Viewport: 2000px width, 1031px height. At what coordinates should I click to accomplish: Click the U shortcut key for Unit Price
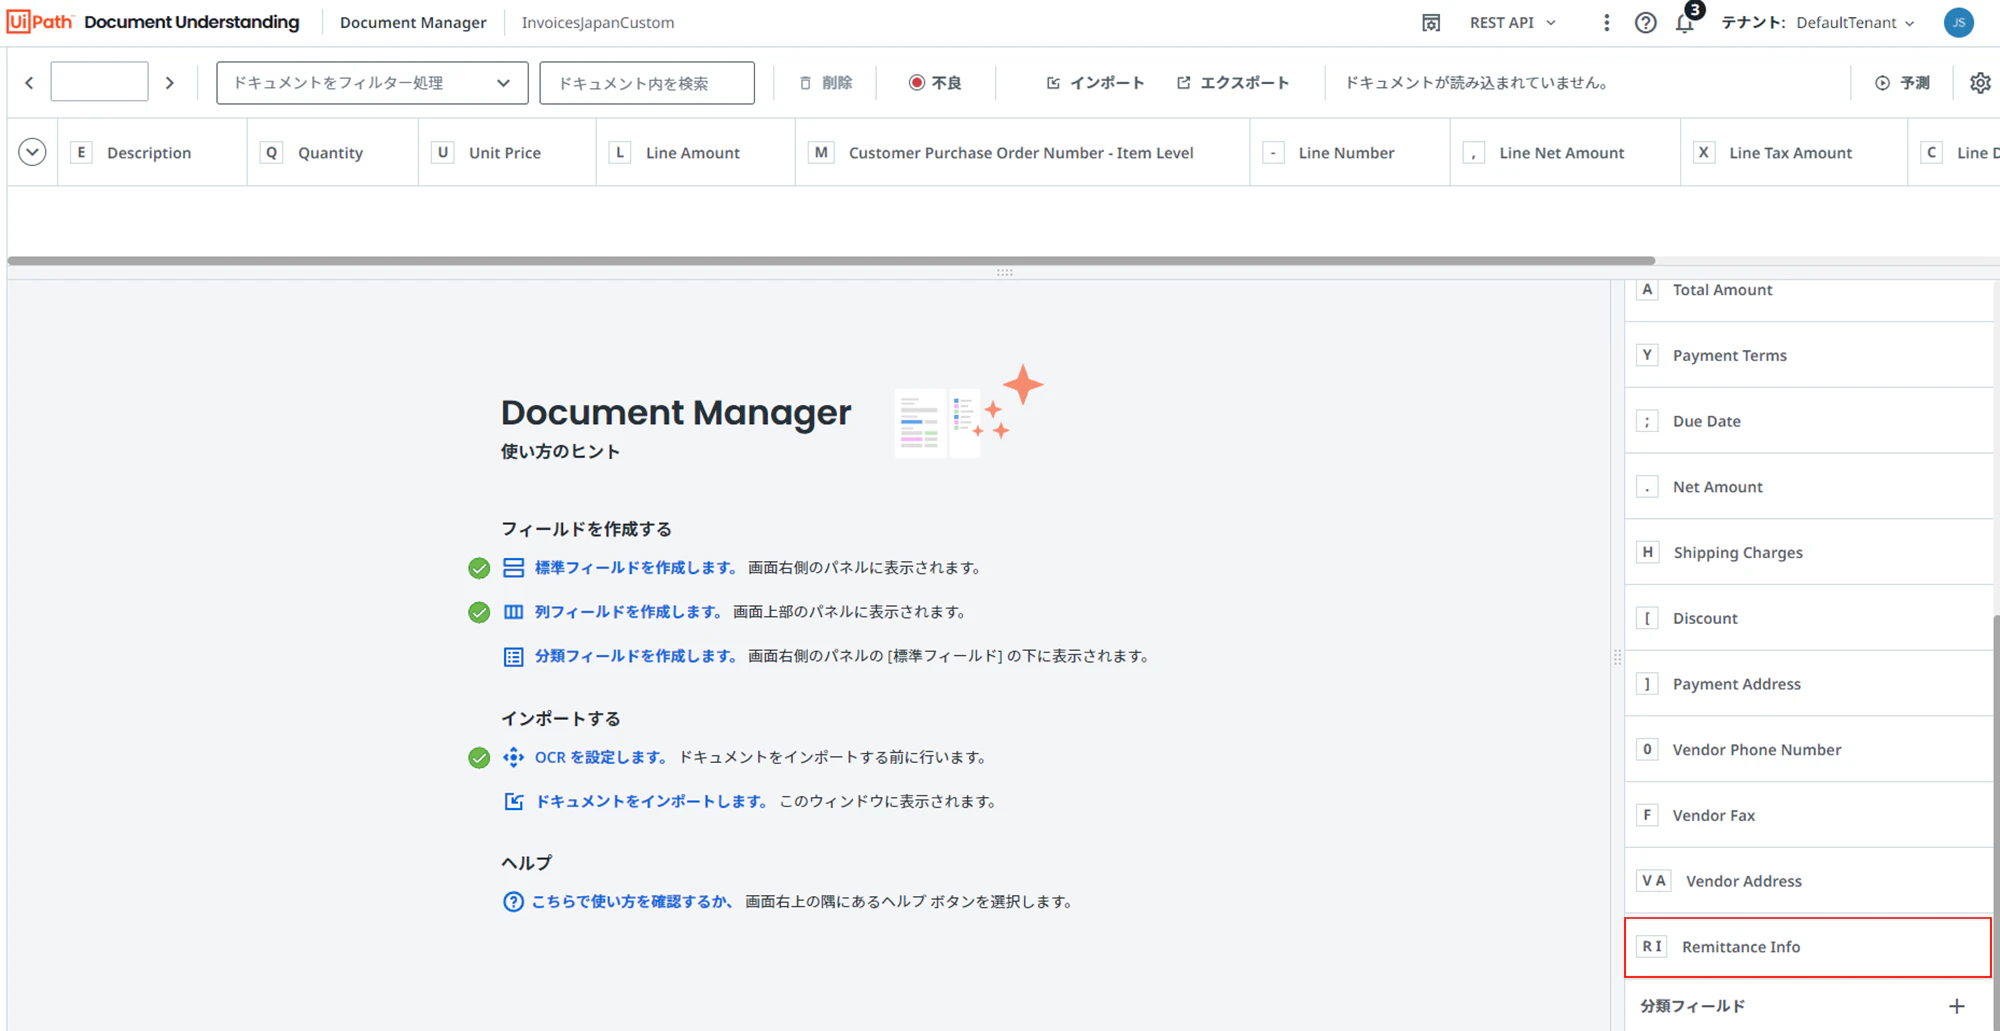(x=442, y=152)
